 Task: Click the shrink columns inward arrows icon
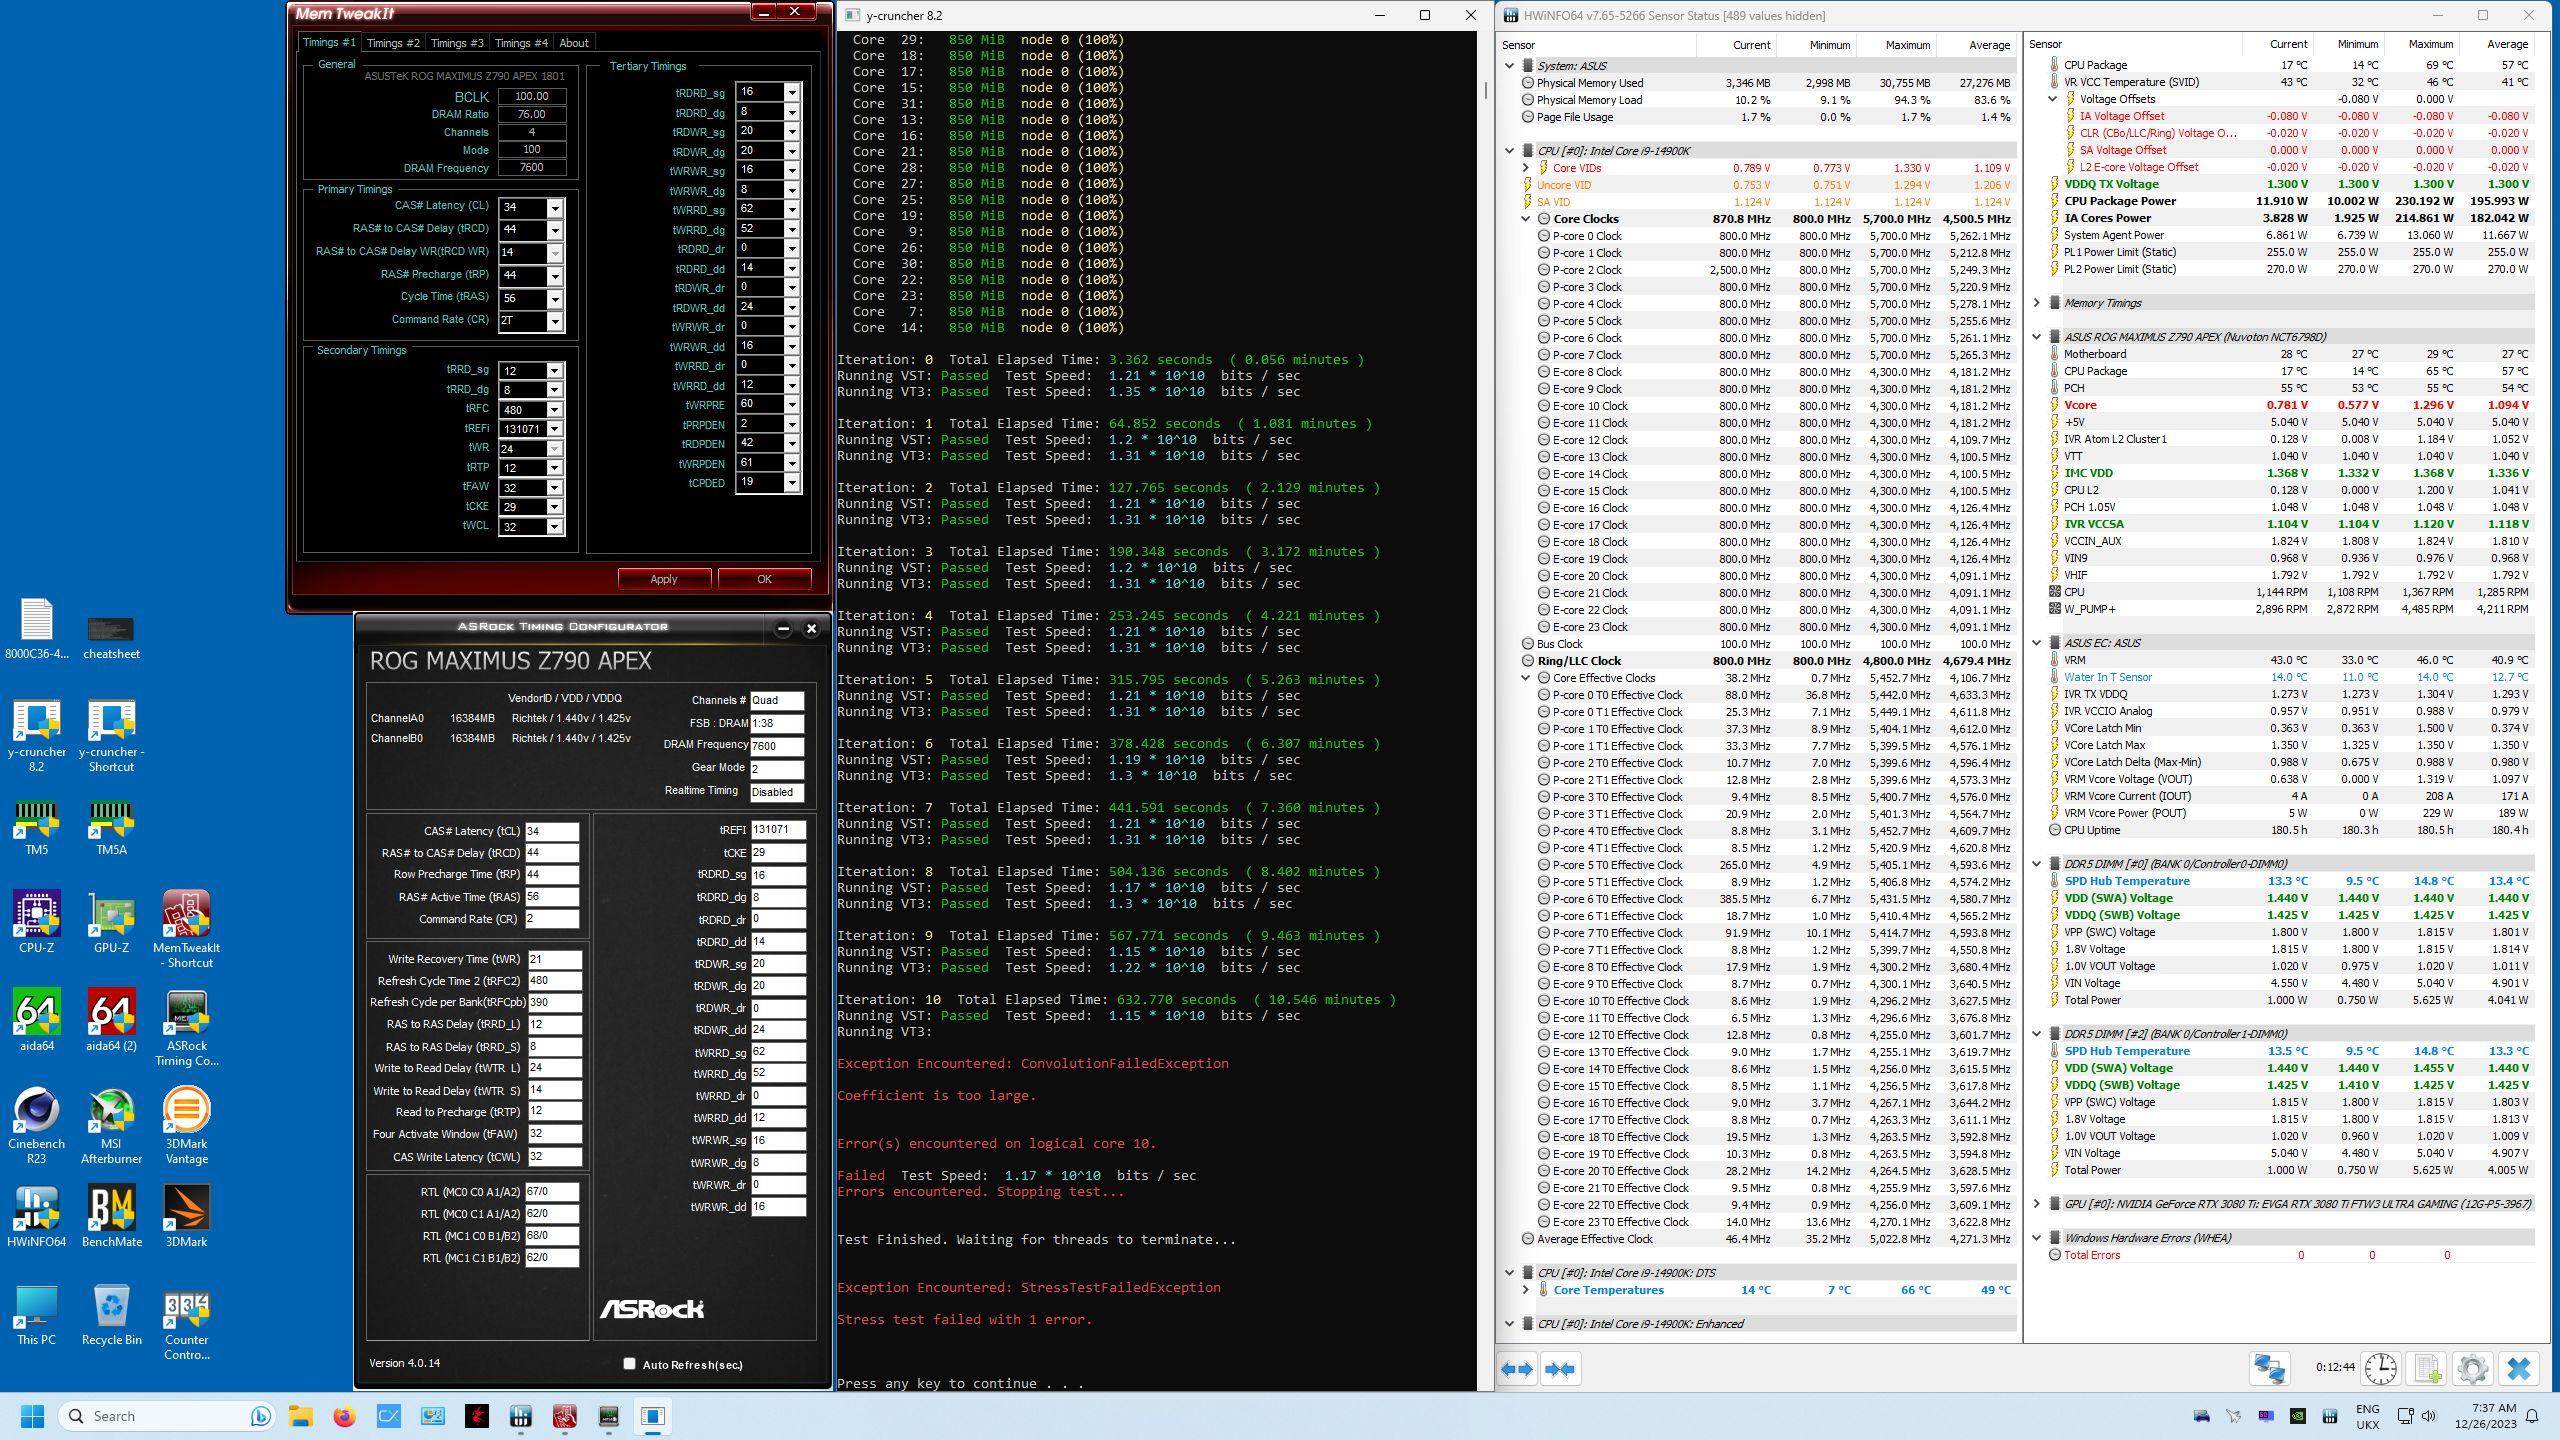click(x=1560, y=1369)
